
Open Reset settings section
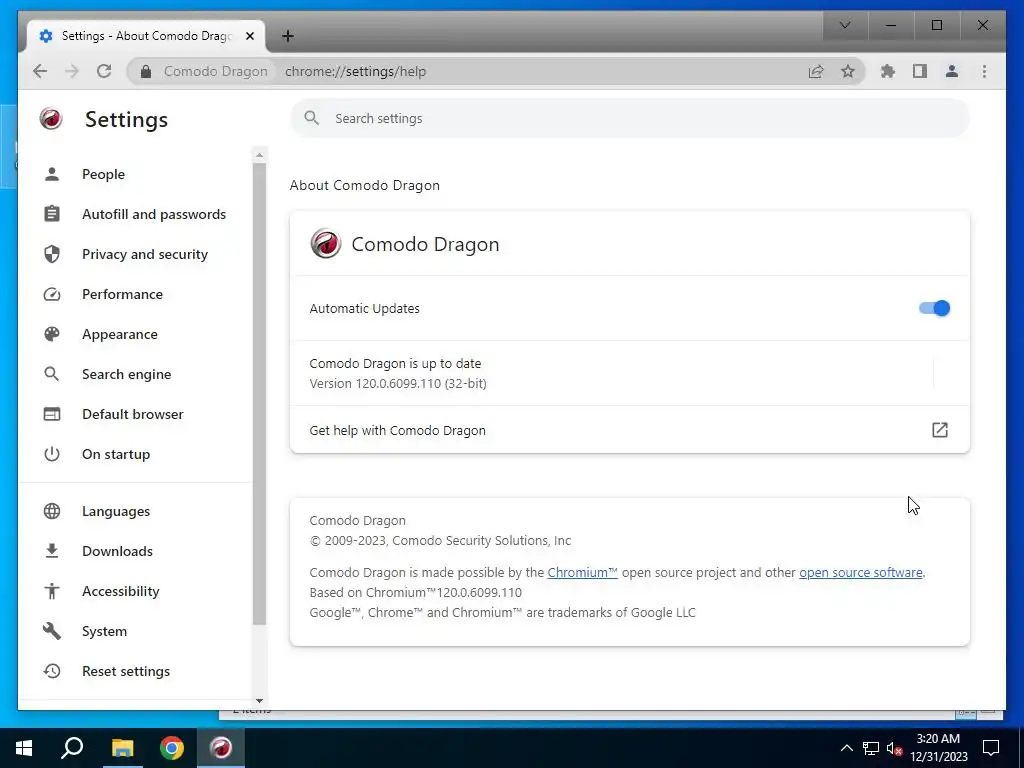tap(135, 671)
